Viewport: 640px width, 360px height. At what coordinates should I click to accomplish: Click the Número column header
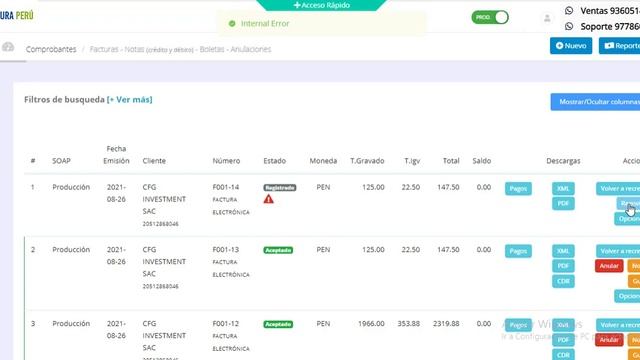point(226,161)
